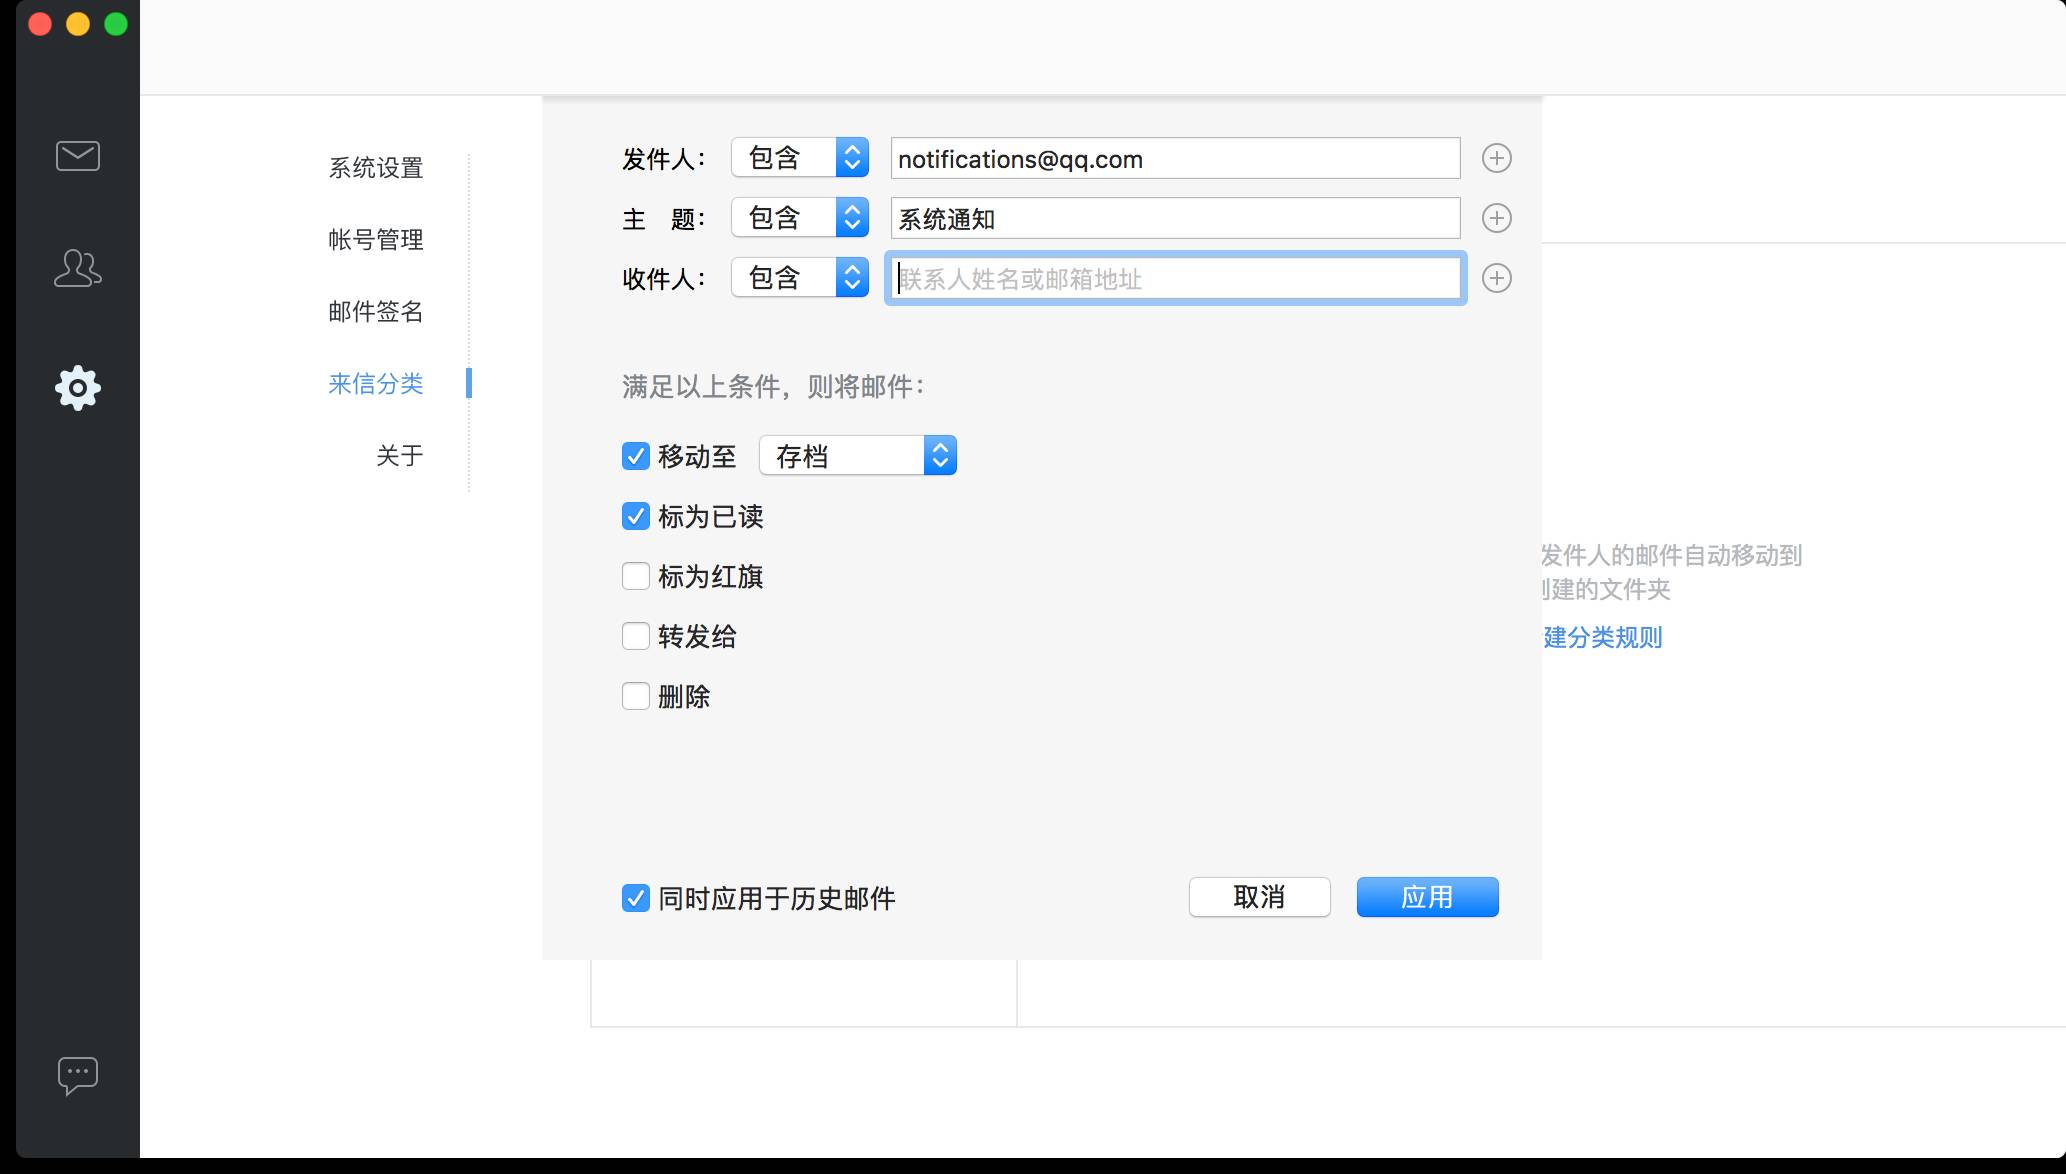
Task: Click the 取消 button
Action: click(x=1259, y=897)
